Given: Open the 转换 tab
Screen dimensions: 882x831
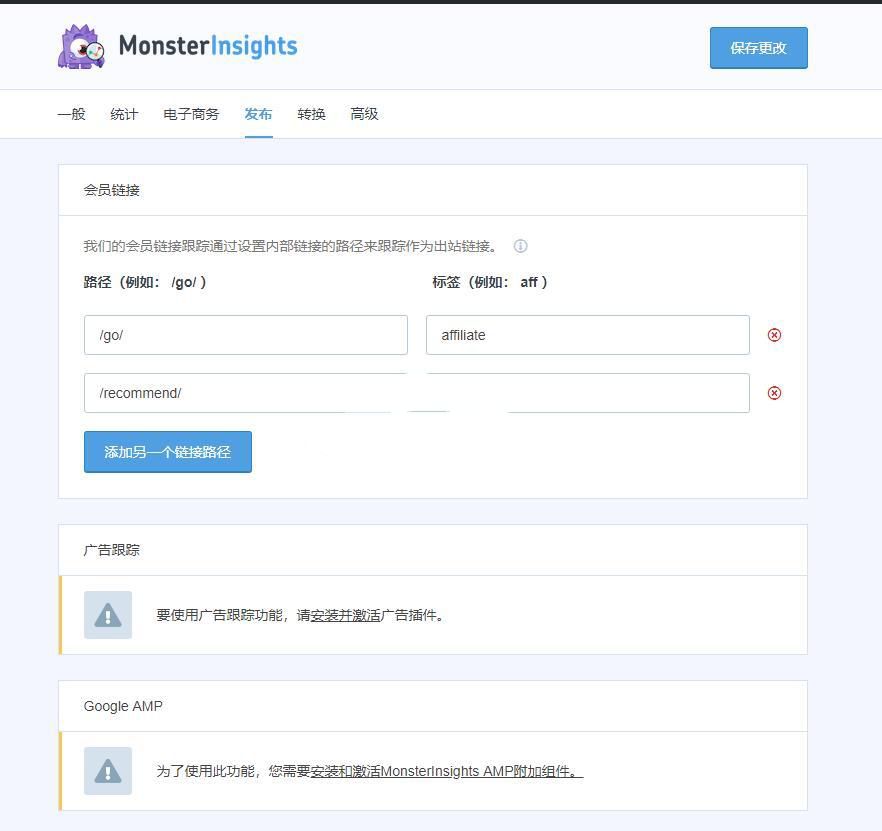Looking at the screenshot, I should click(x=311, y=114).
